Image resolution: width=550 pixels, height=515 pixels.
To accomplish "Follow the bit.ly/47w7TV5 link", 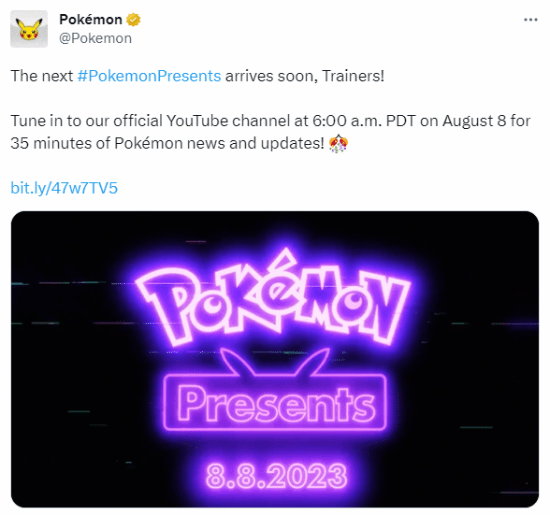I will coord(64,188).
